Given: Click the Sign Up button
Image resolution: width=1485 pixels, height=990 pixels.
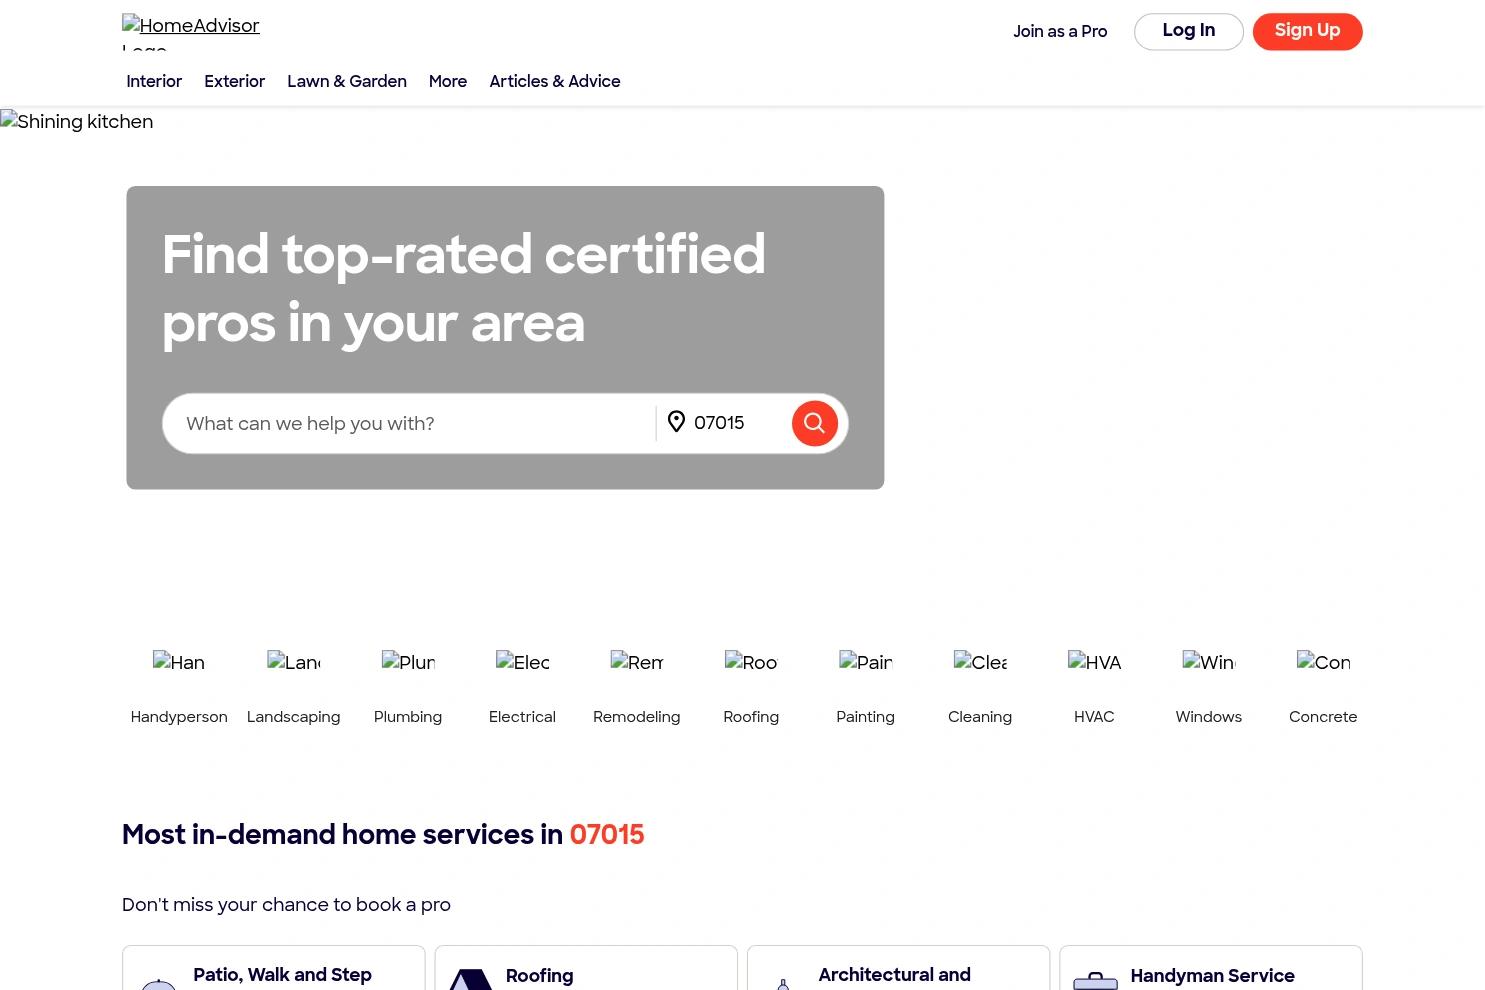Looking at the screenshot, I should pos(1307,31).
